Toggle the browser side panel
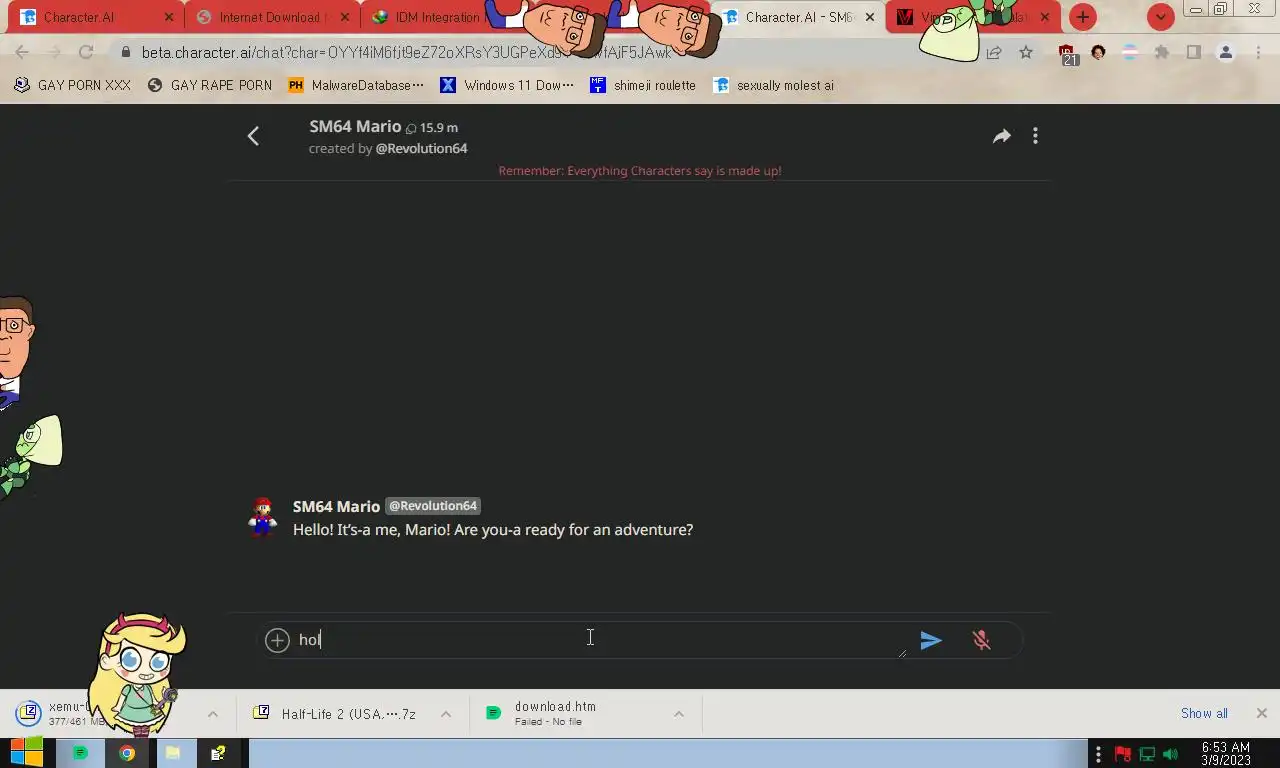 pyautogui.click(x=1193, y=52)
